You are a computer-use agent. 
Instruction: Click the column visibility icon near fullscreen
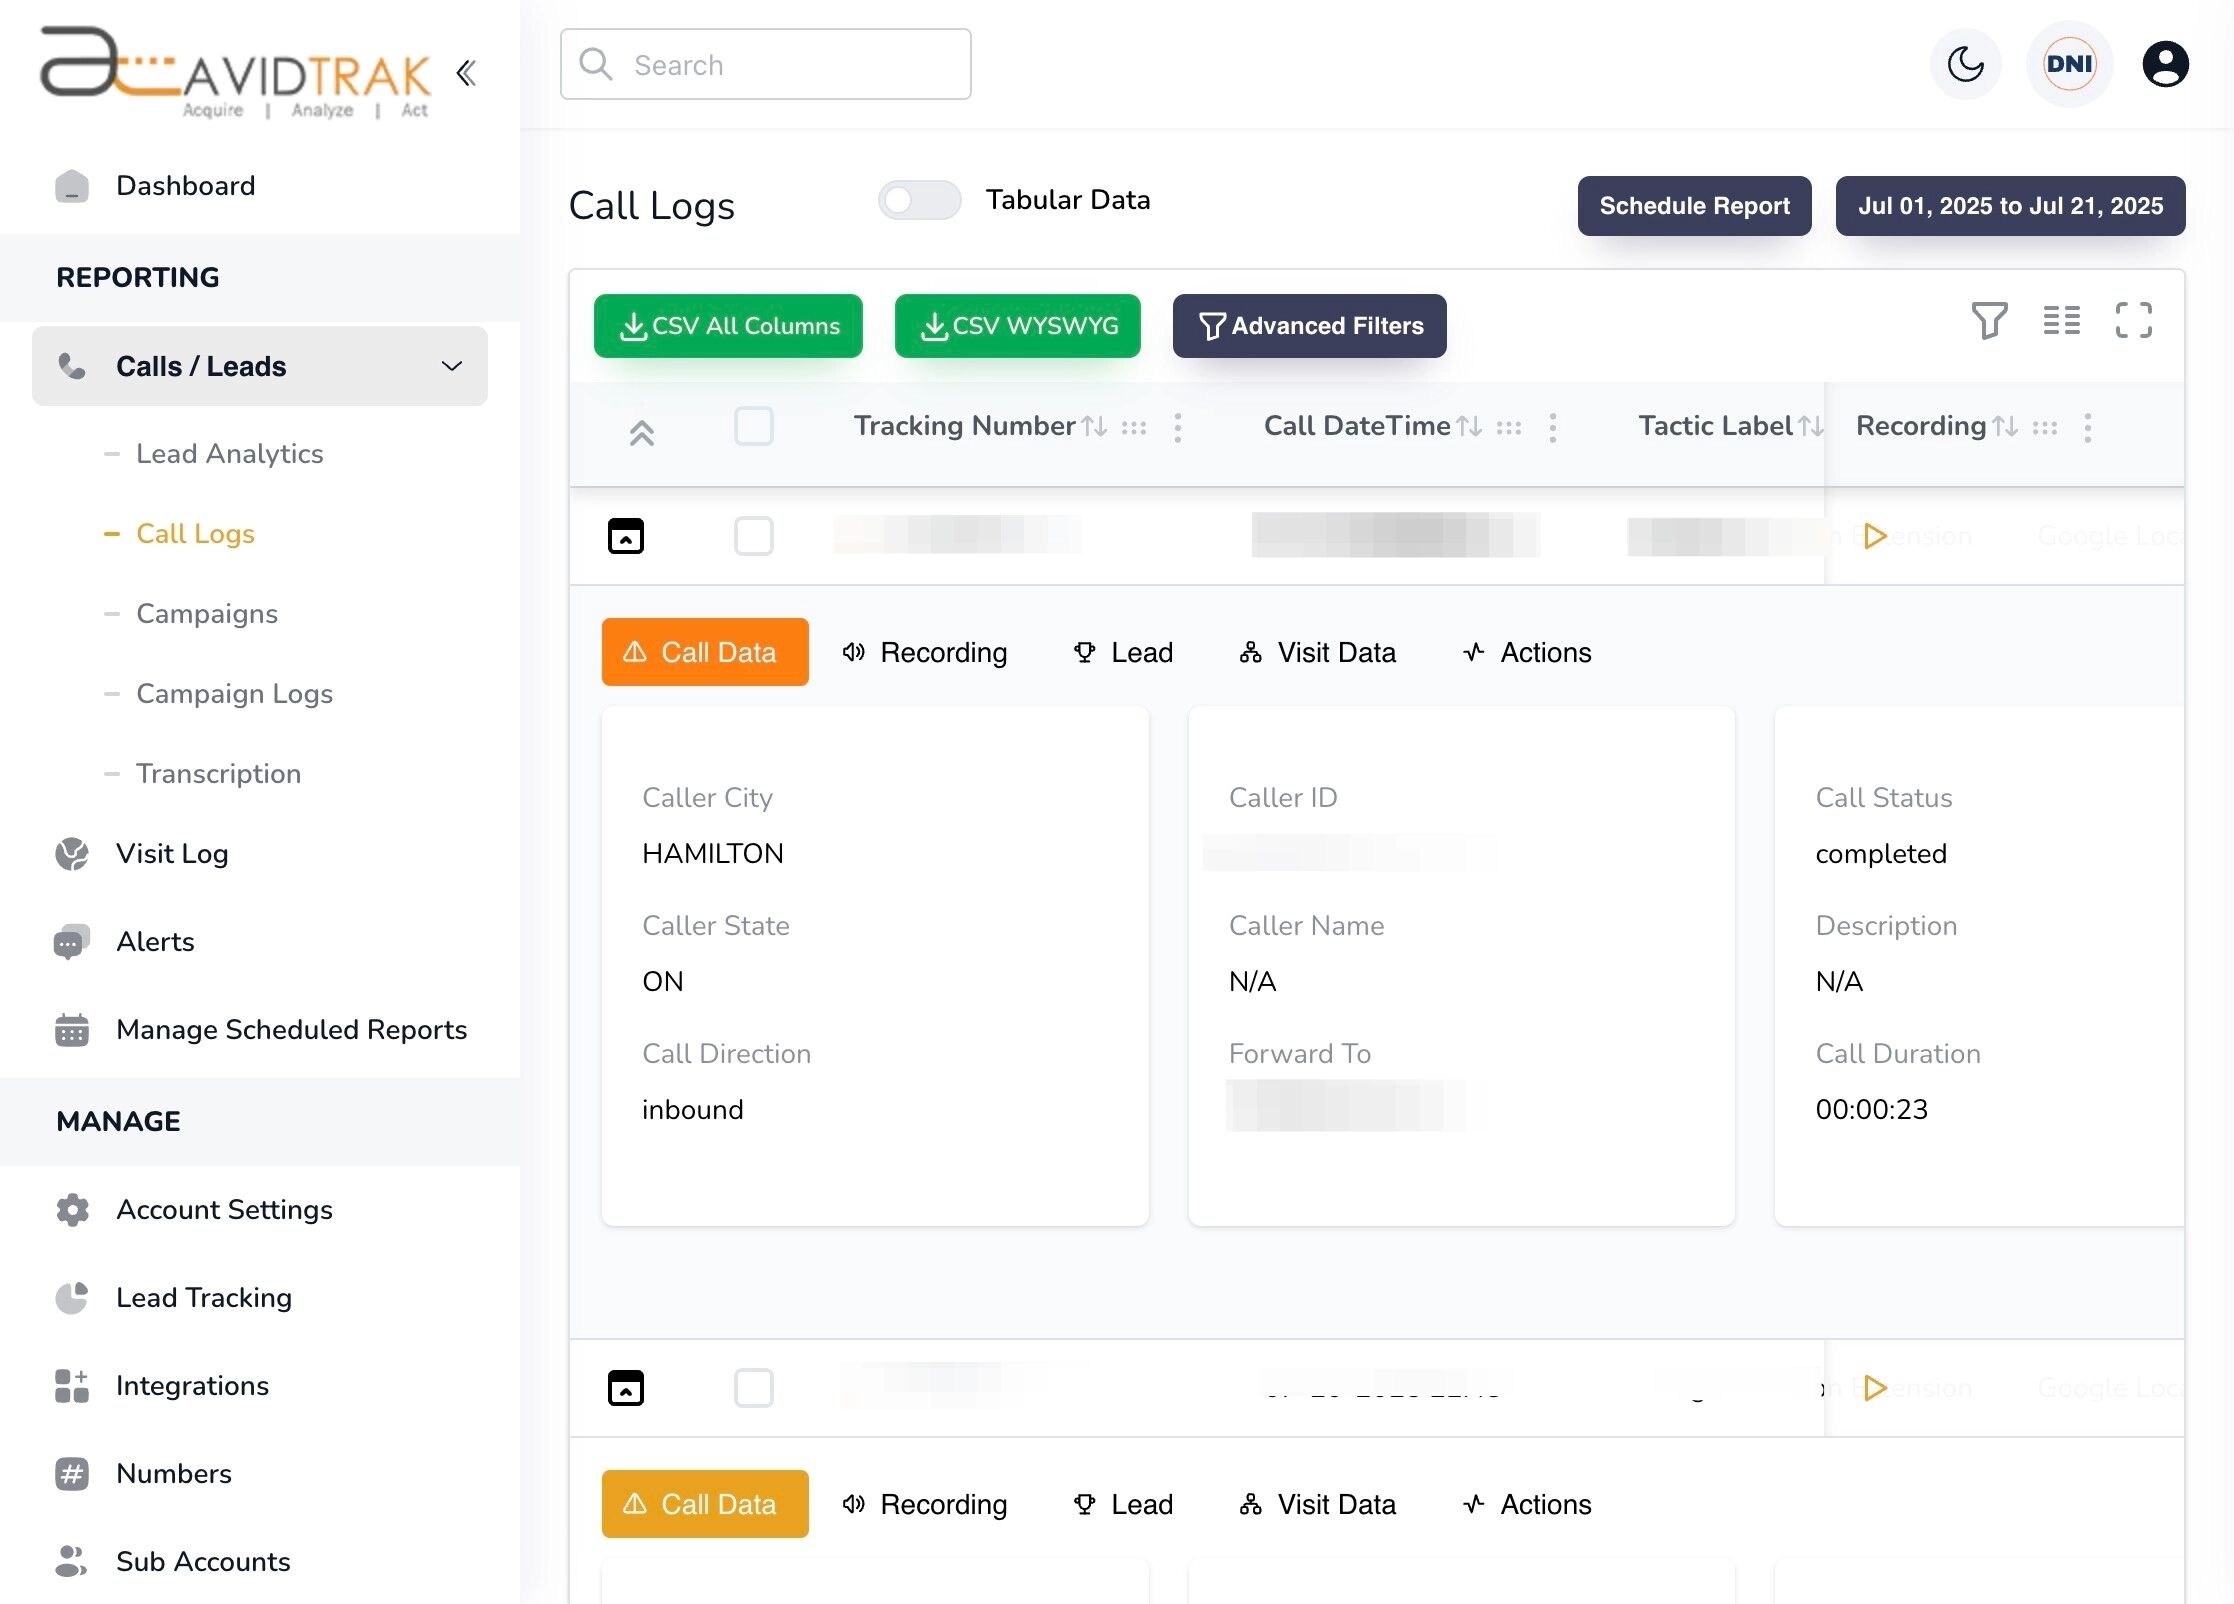click(x=2061, y=321)
